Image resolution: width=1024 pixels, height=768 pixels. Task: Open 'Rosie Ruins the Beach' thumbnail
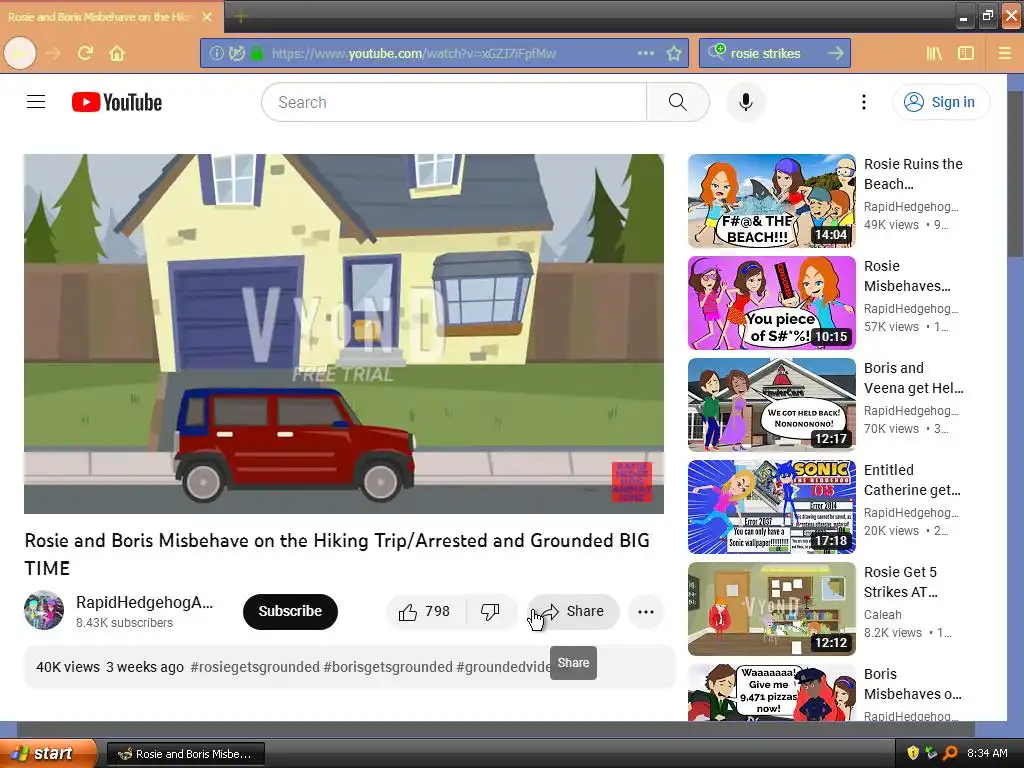771,201
